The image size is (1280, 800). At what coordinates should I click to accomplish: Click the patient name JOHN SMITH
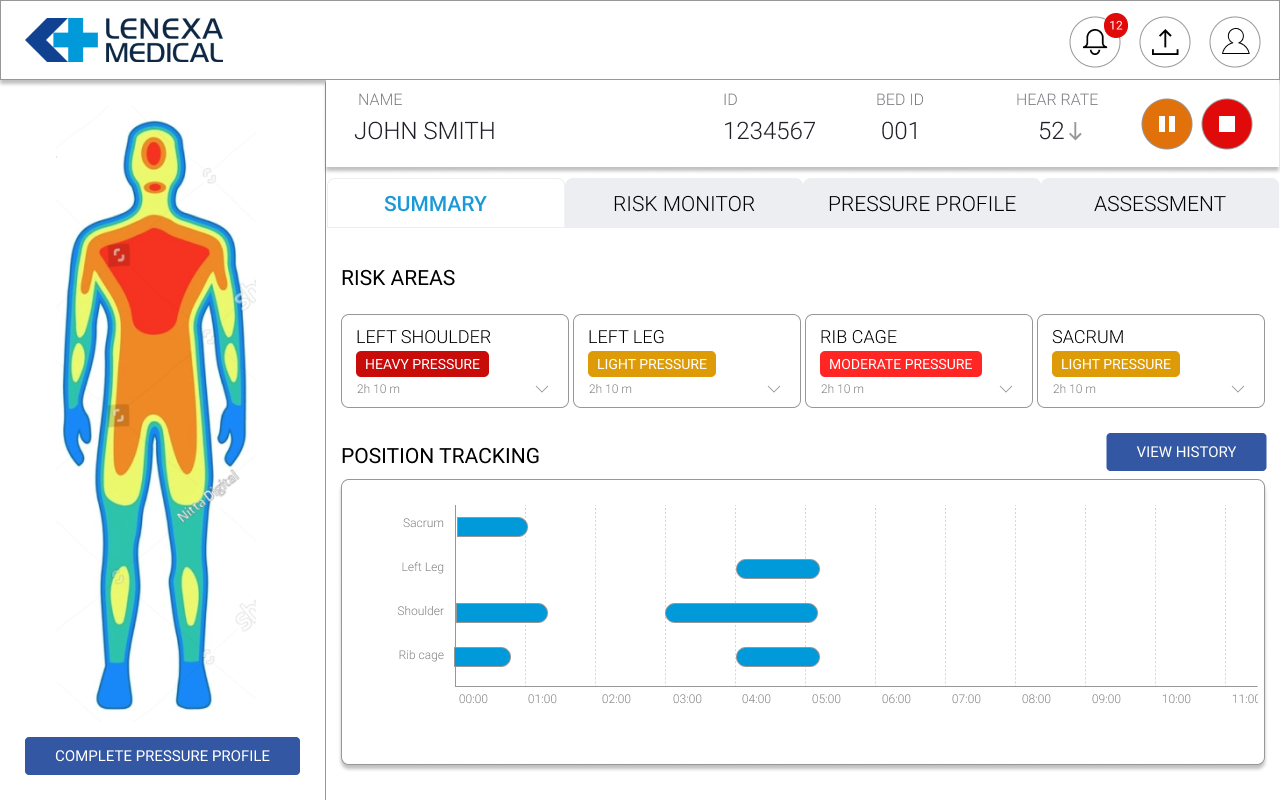tap(424, 131)
